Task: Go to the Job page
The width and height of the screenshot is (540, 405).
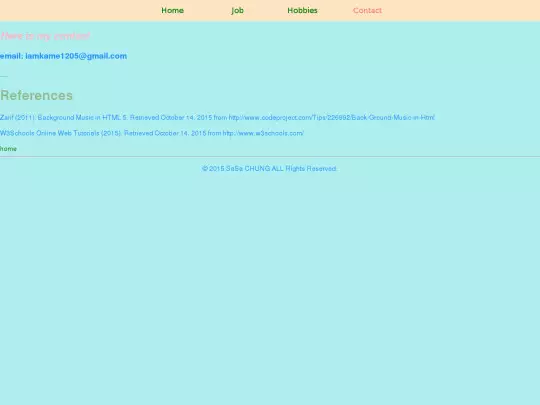Action: [x=237, y=10]
